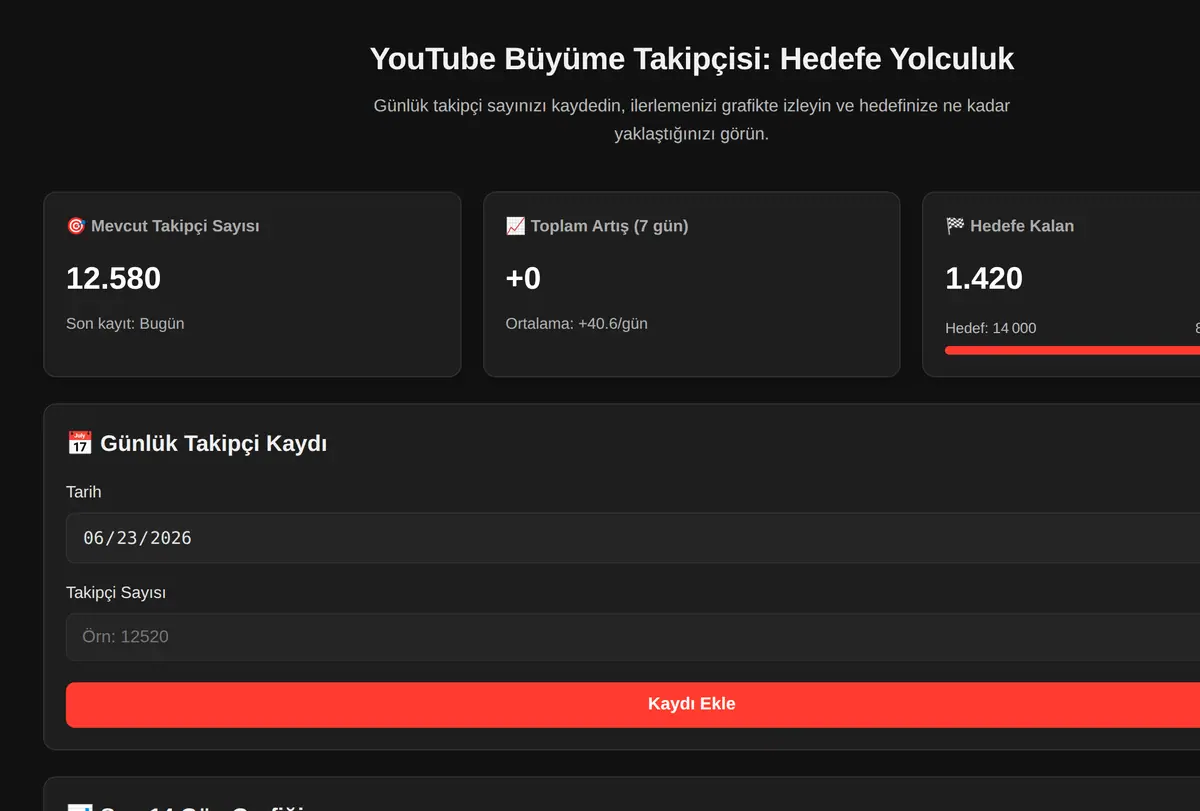1200x811 pixels.
Task: Click the checkered flag icon beside Hedefe Kalan
Action: pyautogui.click(x=955, y=226)
